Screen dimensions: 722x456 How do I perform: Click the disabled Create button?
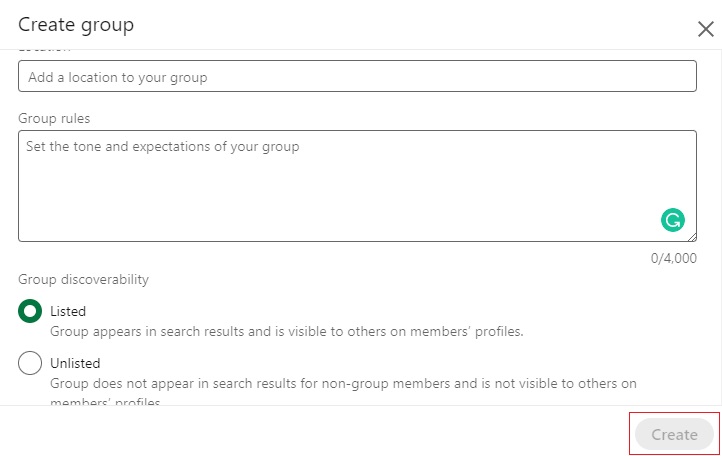674,434
